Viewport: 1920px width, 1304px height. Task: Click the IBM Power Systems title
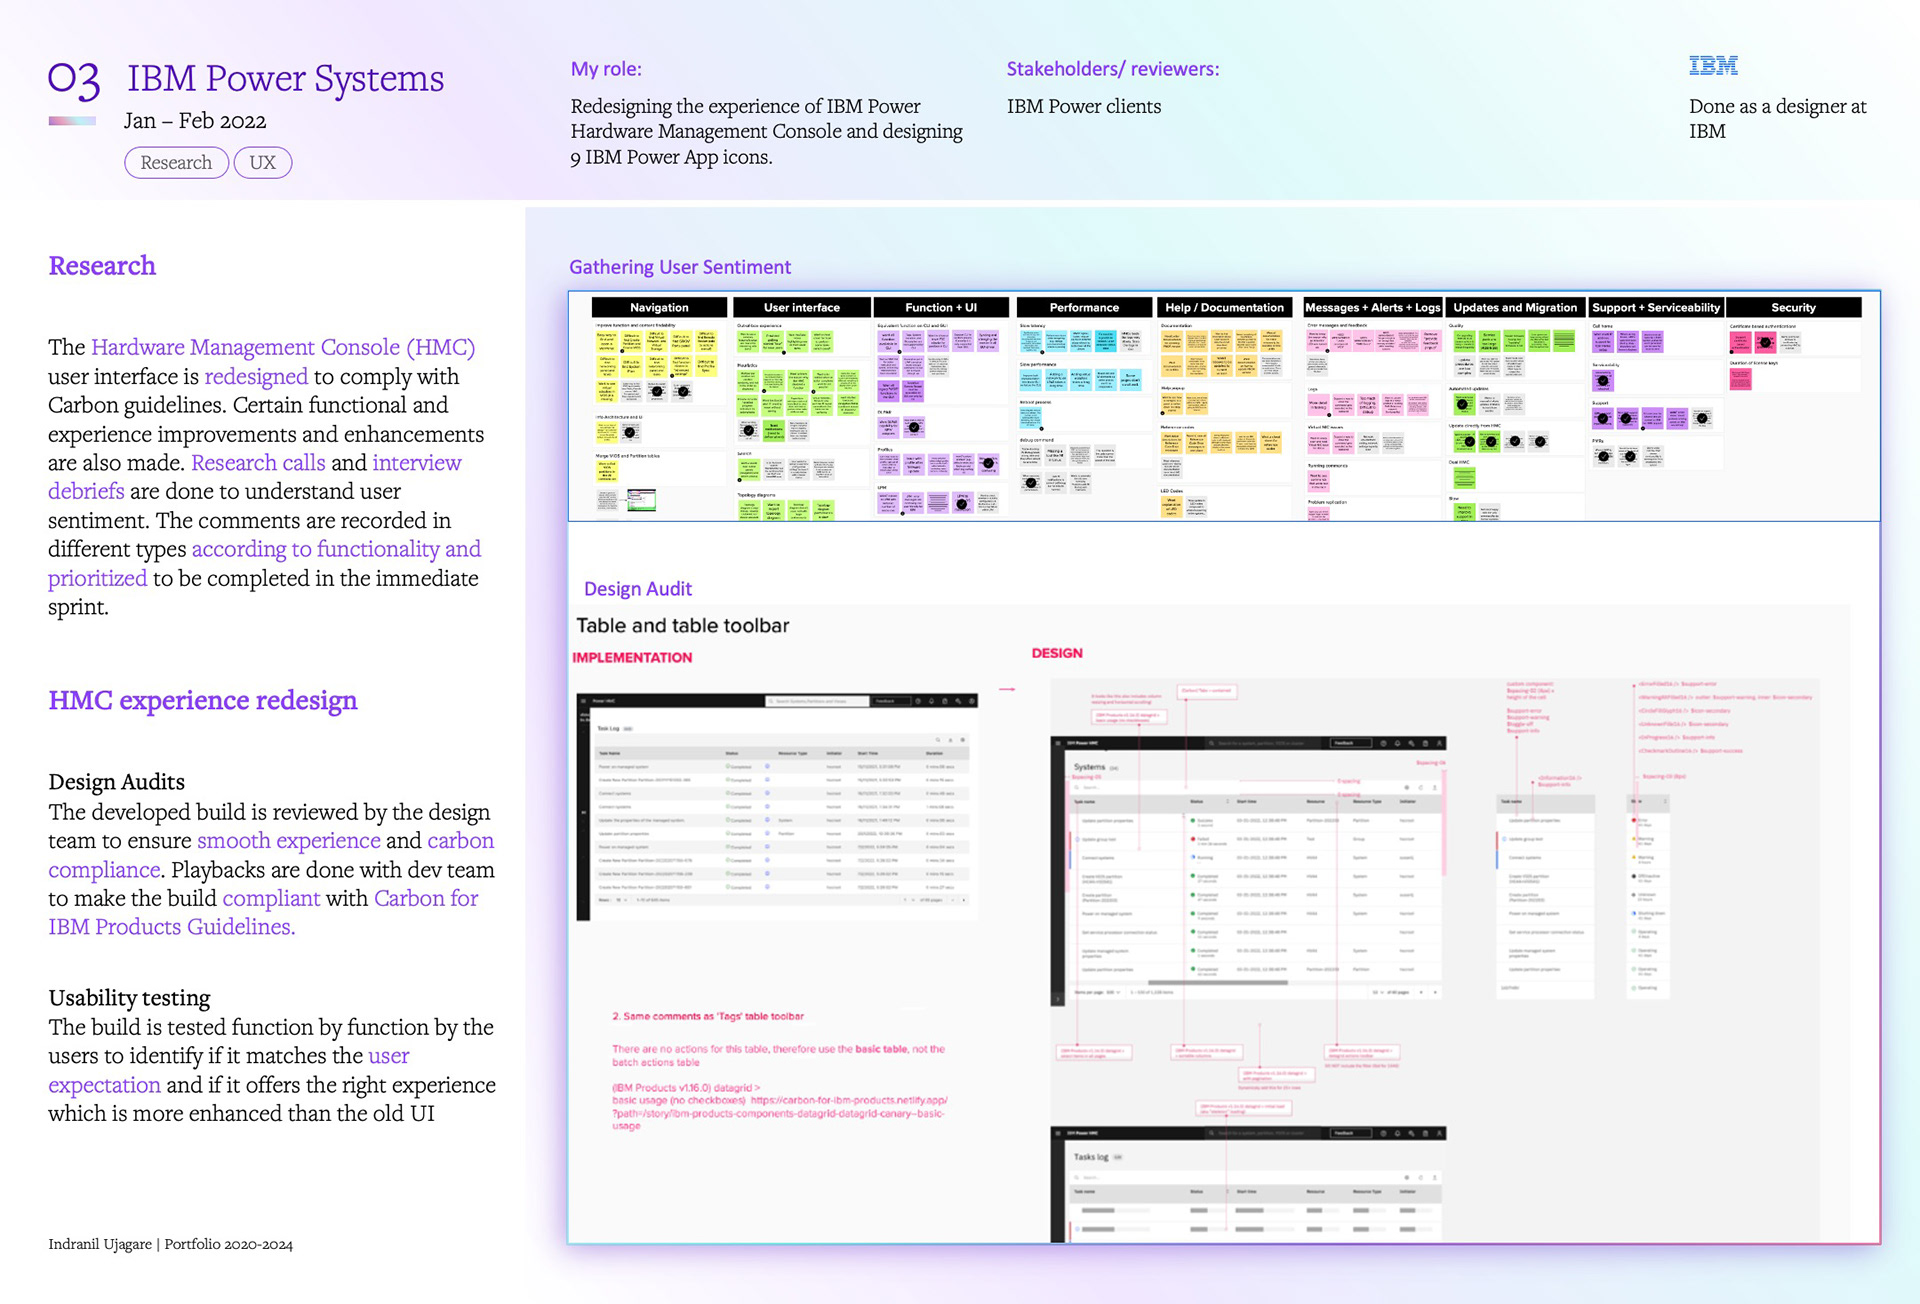285,78
